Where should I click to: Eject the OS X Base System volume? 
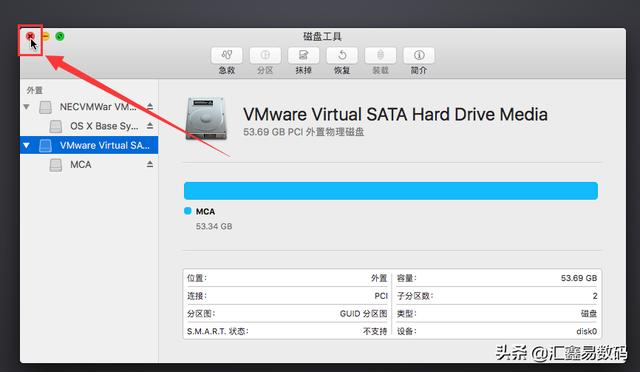[x=150, y=126]
